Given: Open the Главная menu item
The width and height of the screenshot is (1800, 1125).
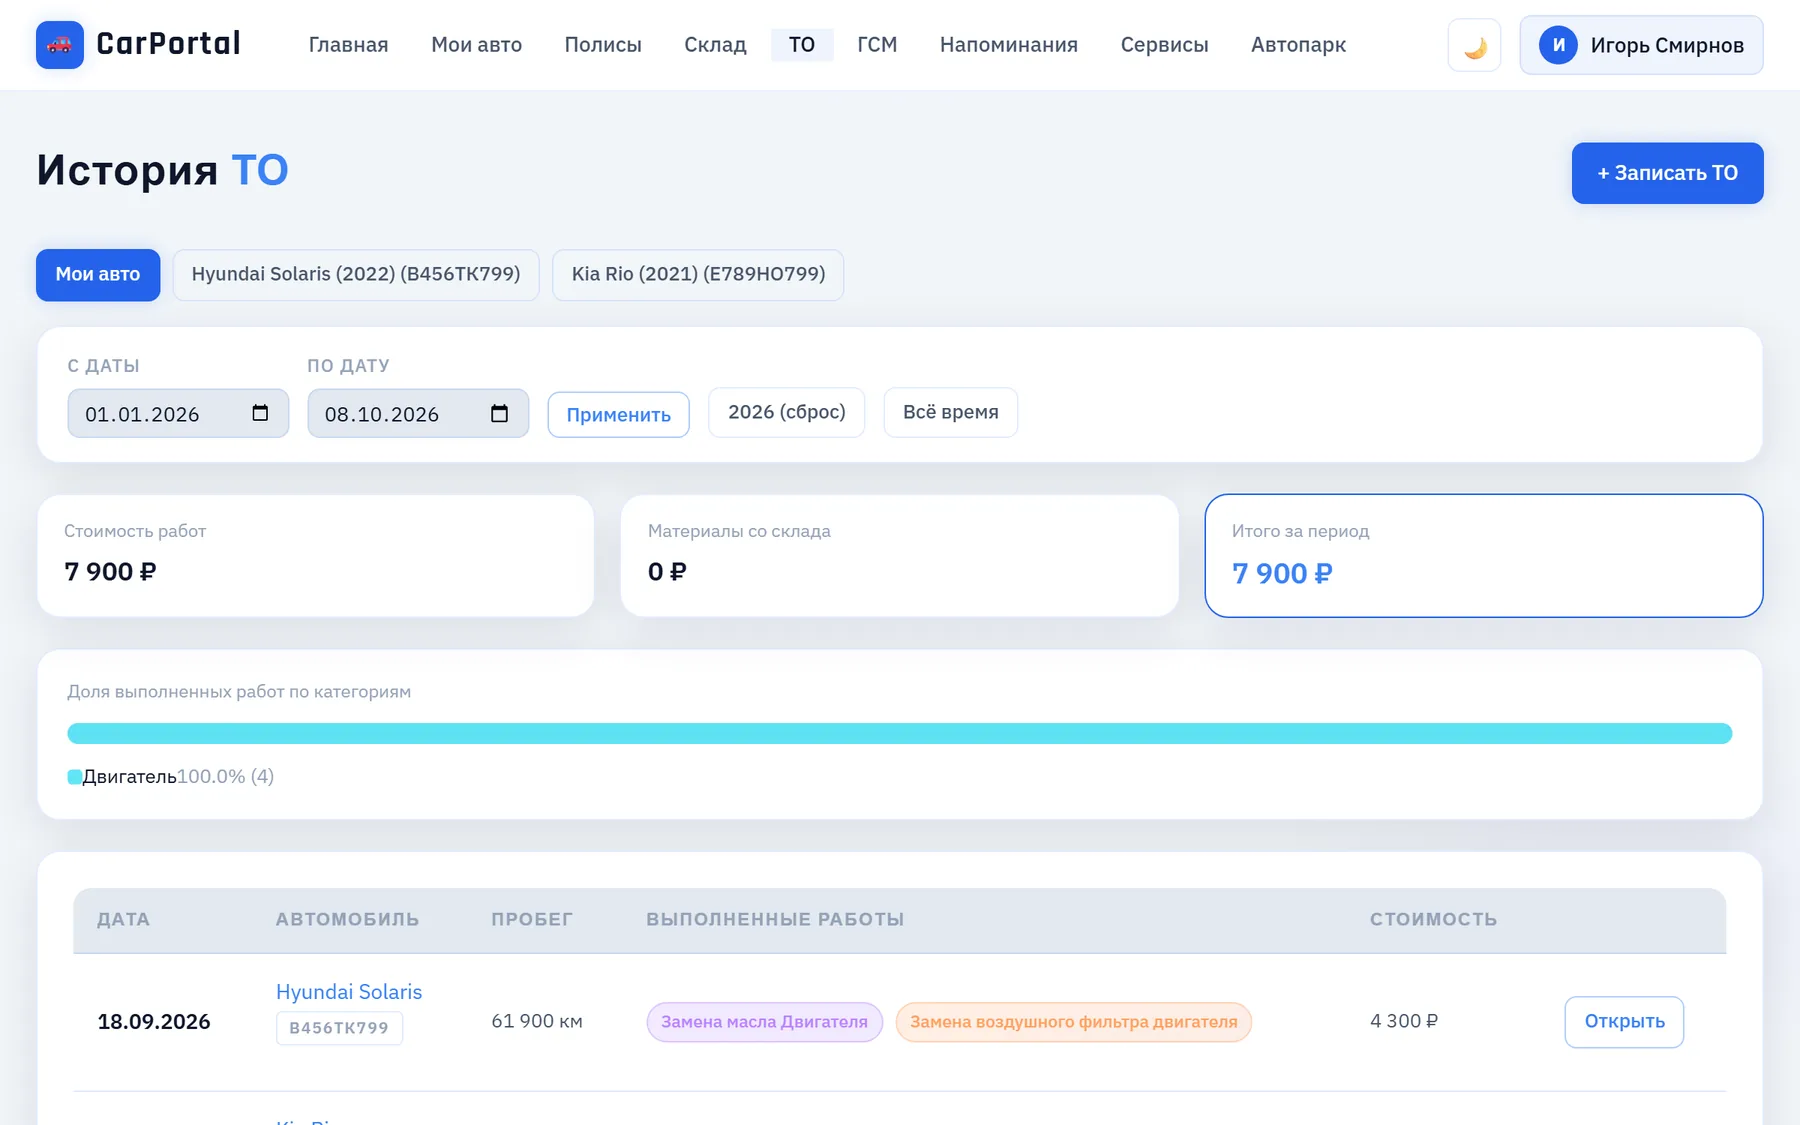Looking at the screenshot, I should [348, 45].
